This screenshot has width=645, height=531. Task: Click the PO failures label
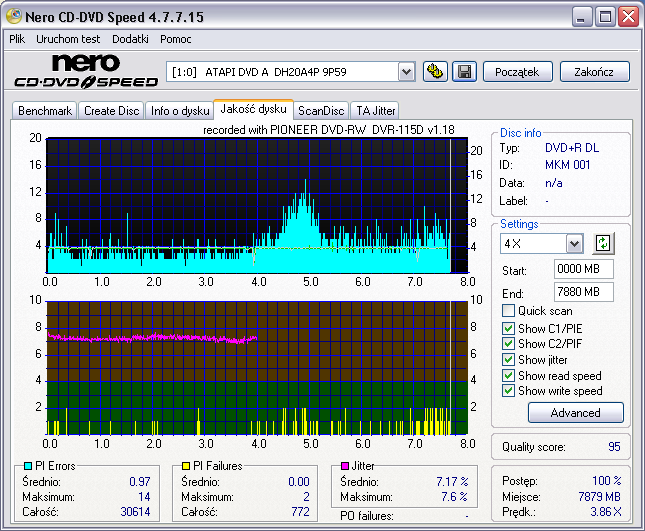[x=367, y=516]
